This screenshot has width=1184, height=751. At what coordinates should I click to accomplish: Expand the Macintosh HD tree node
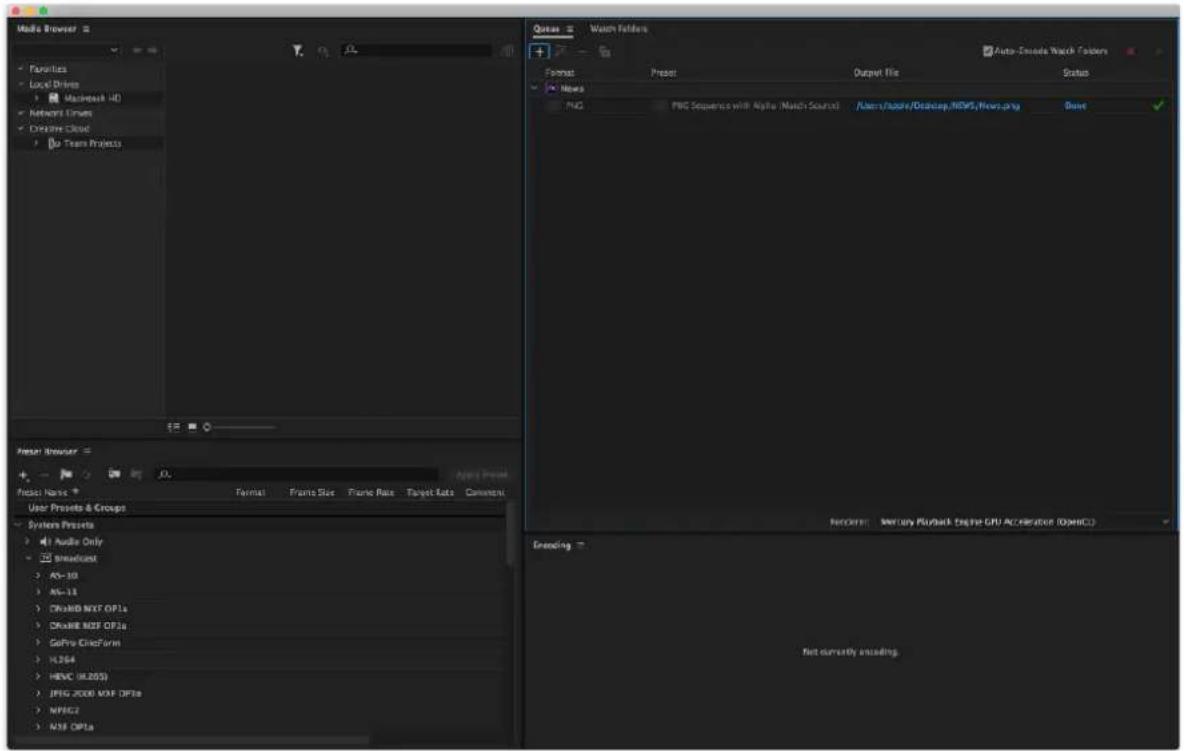(36, 98)
